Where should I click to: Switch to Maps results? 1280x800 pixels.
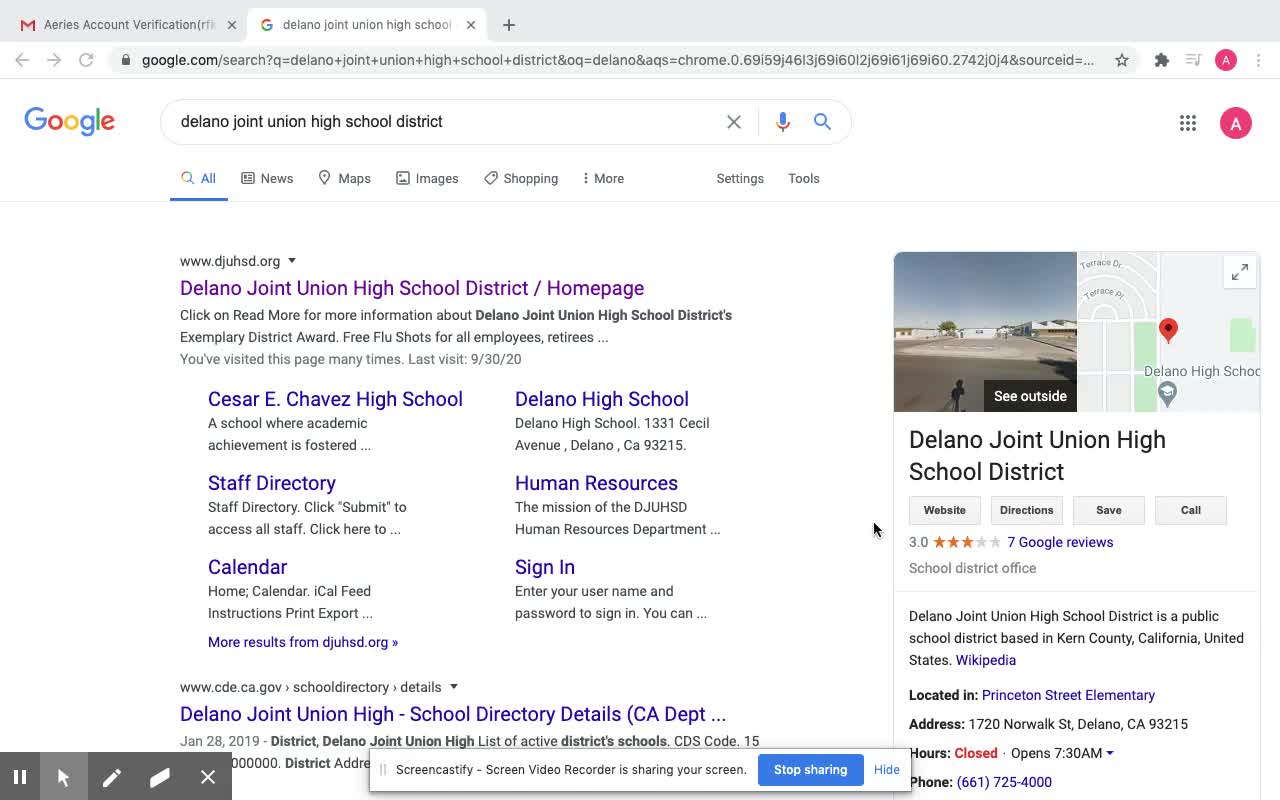[344, 179]
